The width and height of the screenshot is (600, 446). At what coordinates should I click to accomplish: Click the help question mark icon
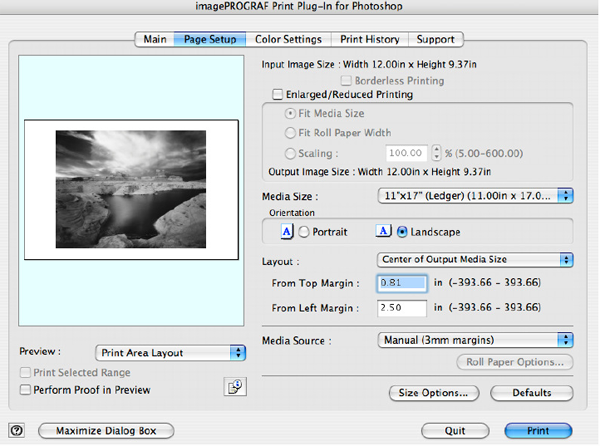16,431
